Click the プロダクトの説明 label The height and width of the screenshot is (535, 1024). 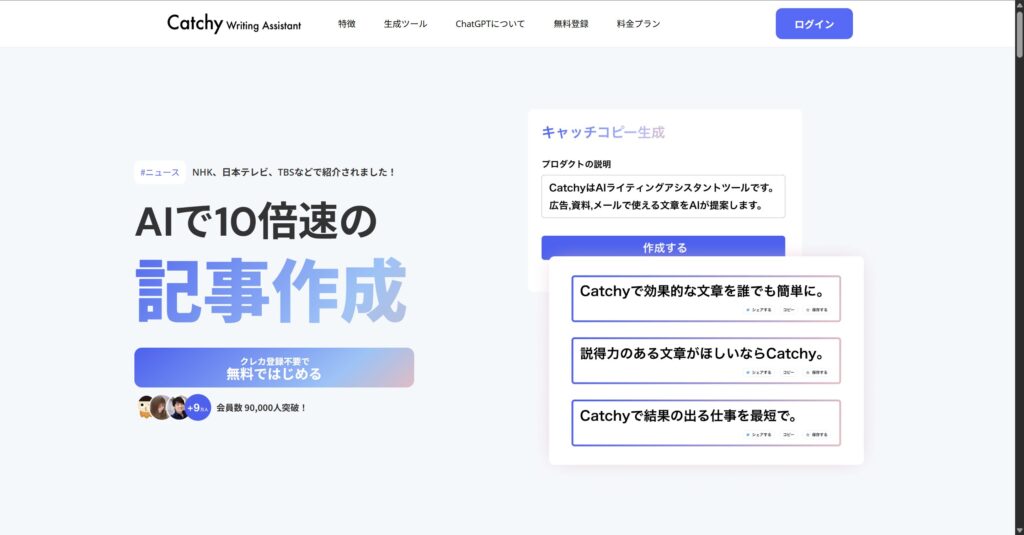pos(576,164)
